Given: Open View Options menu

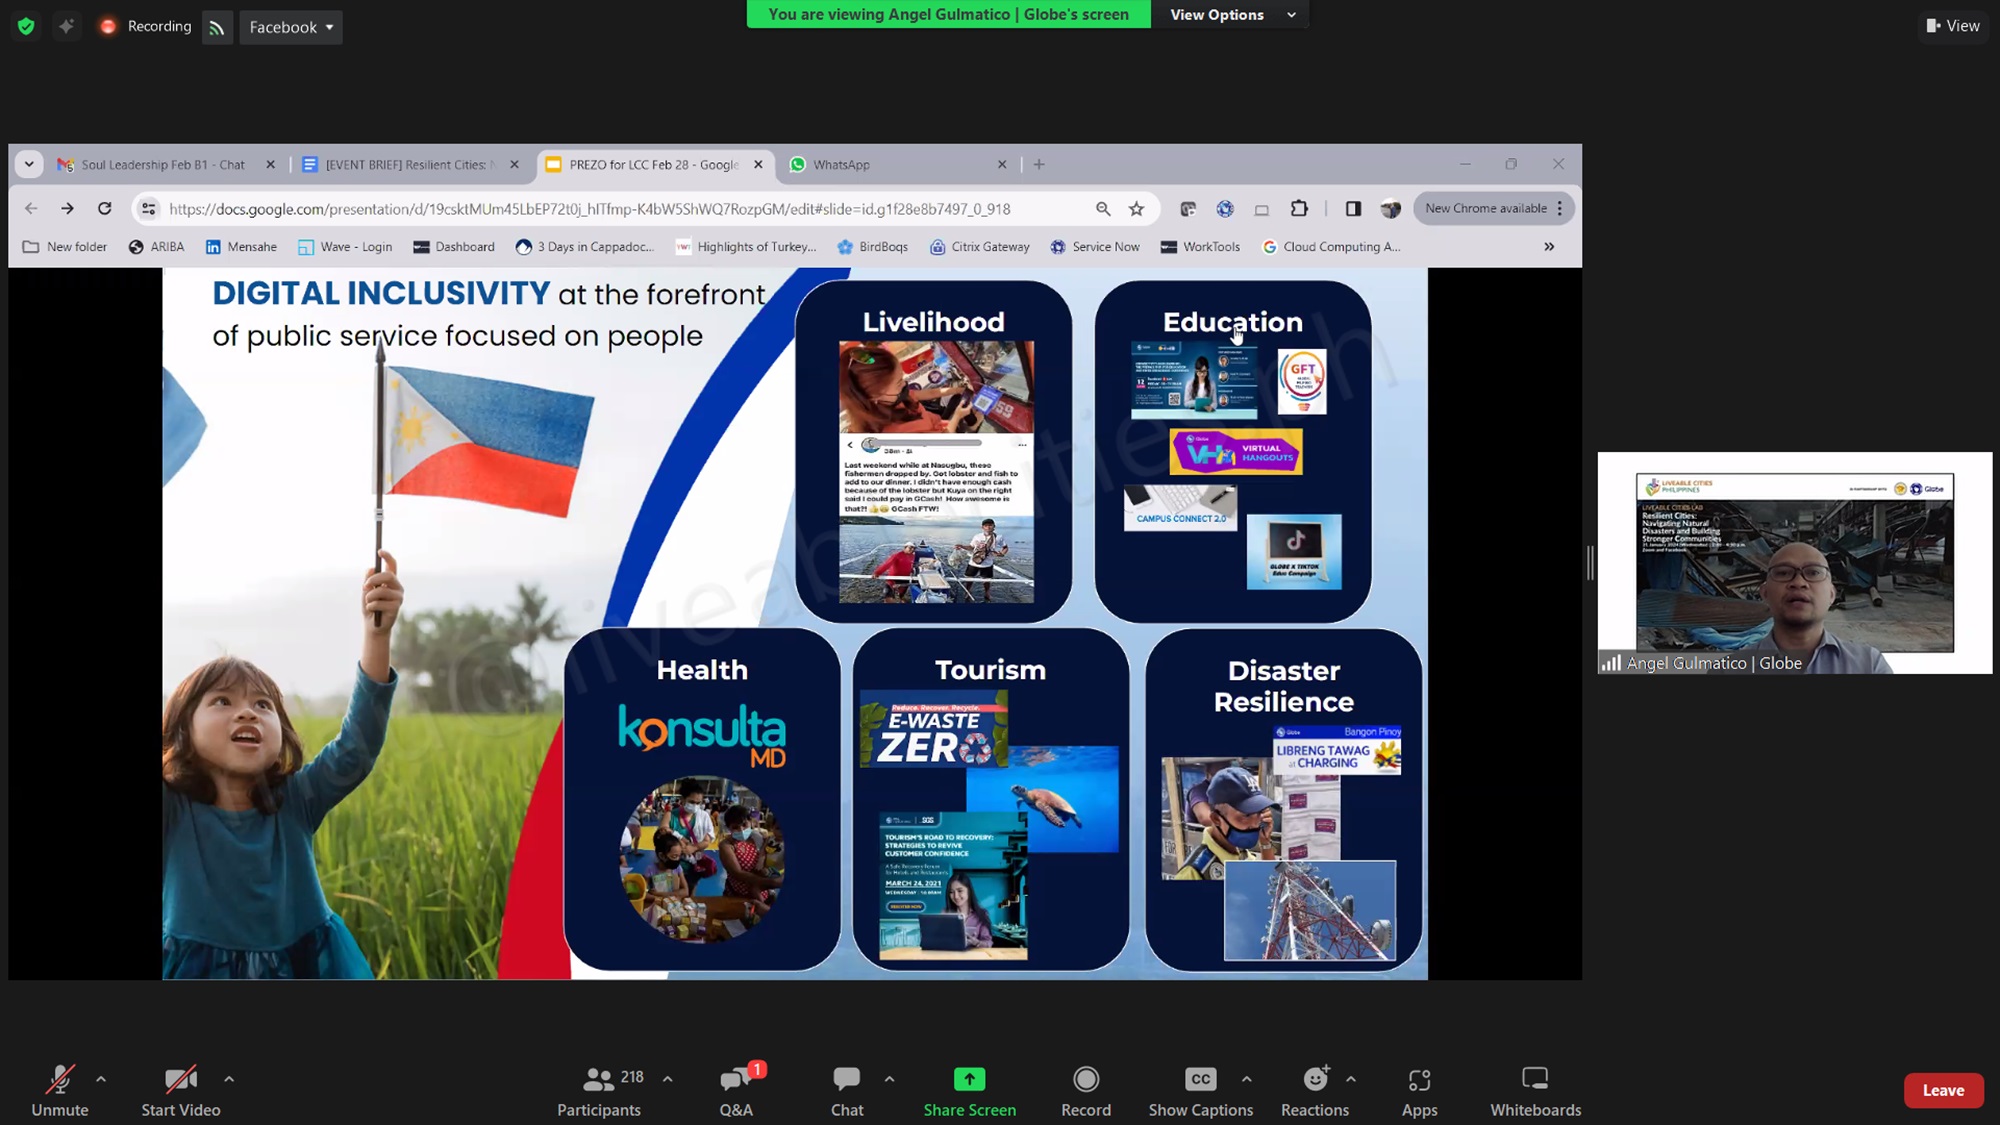Looking at the screenshot, I should click(1233, 15).
